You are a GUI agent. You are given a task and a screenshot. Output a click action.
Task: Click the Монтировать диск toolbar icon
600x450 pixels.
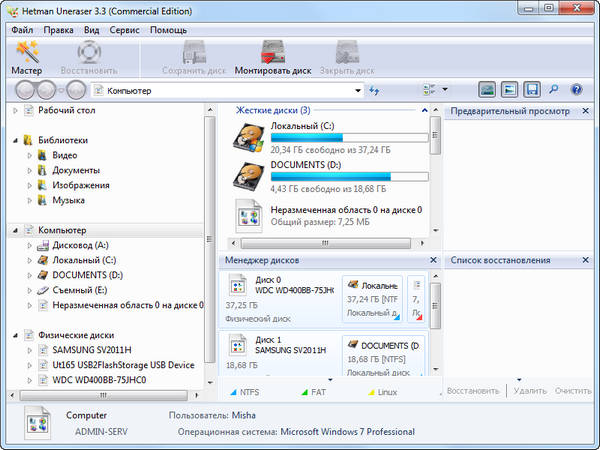(273, 57)
